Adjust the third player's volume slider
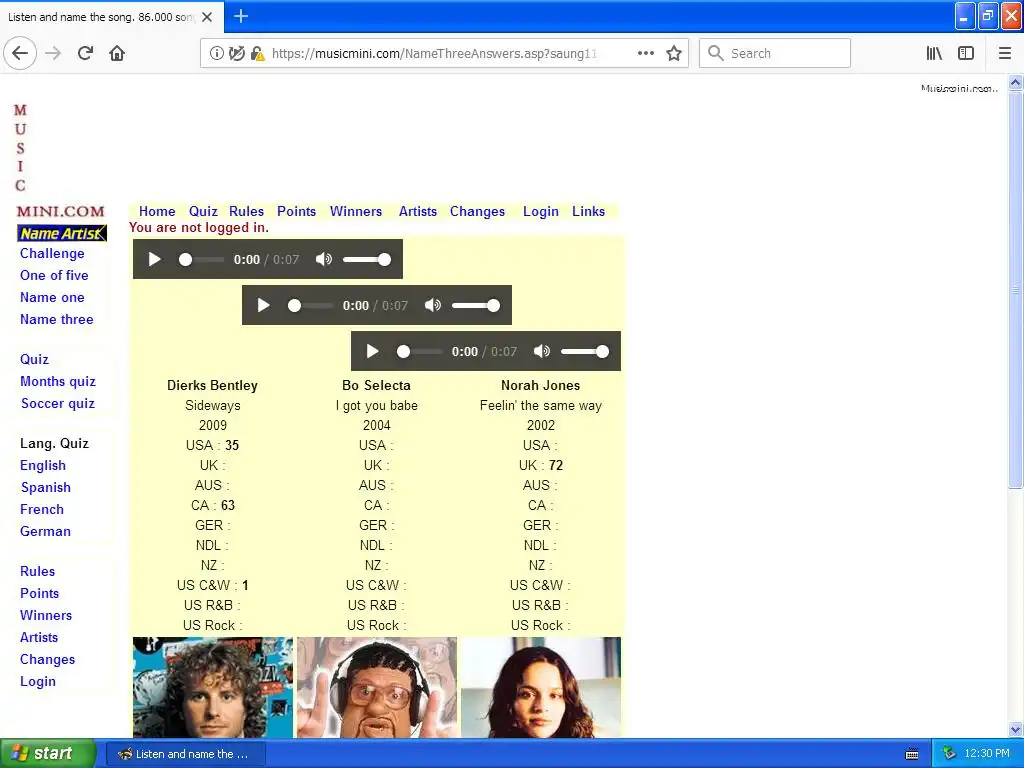 click(584, 351)
